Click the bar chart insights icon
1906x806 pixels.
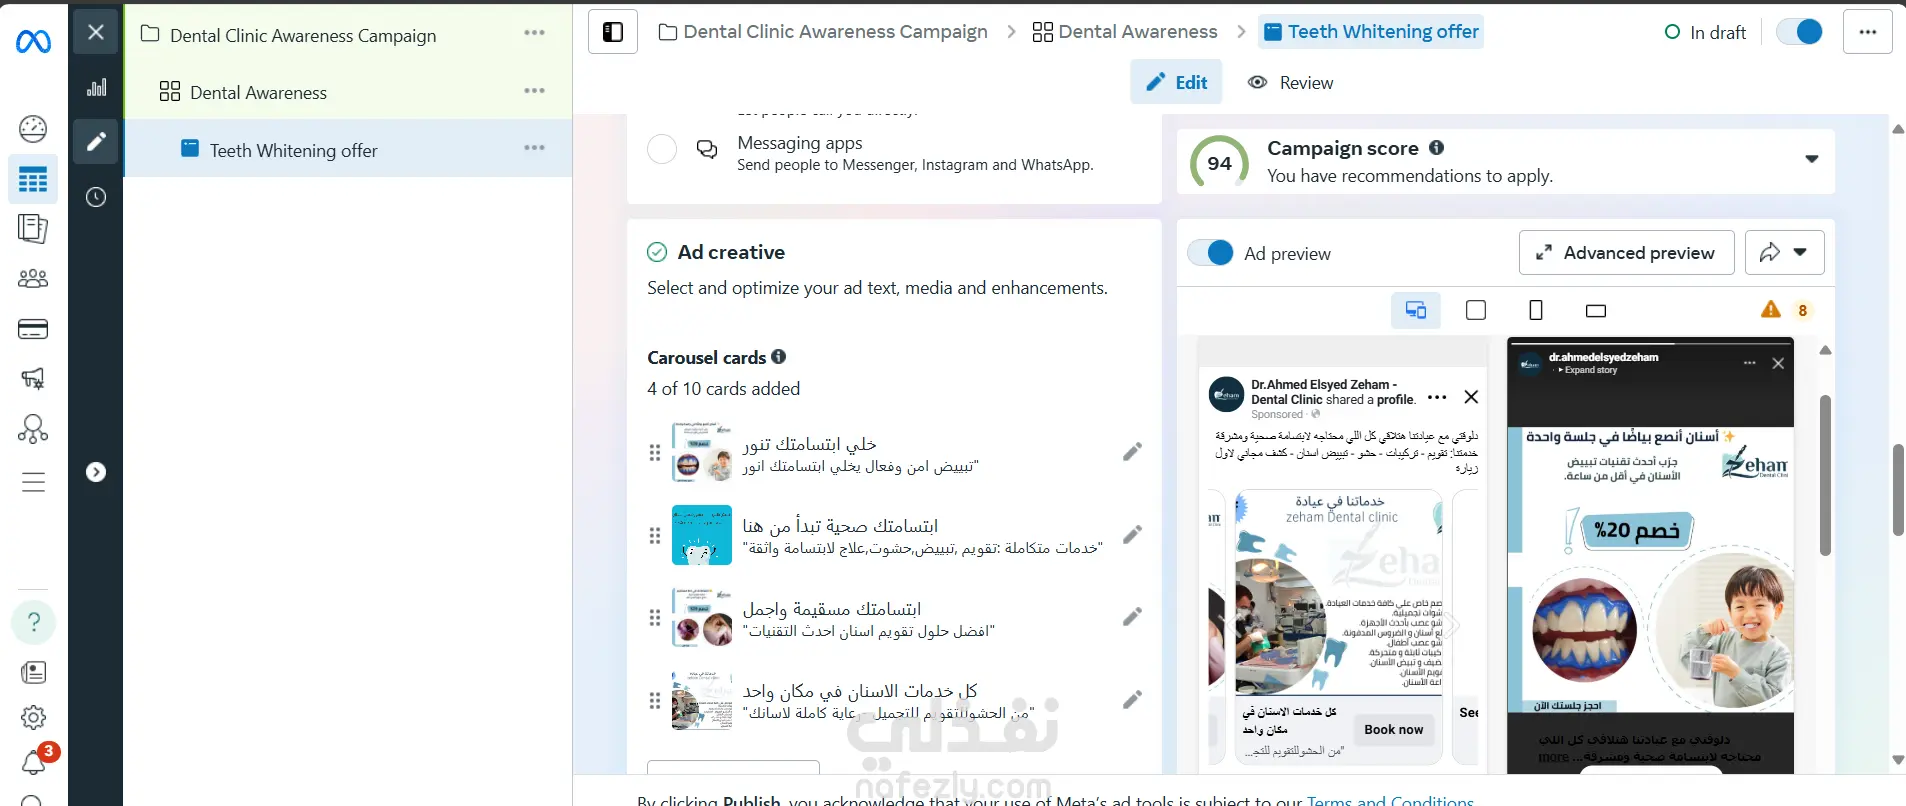point(96,88)
